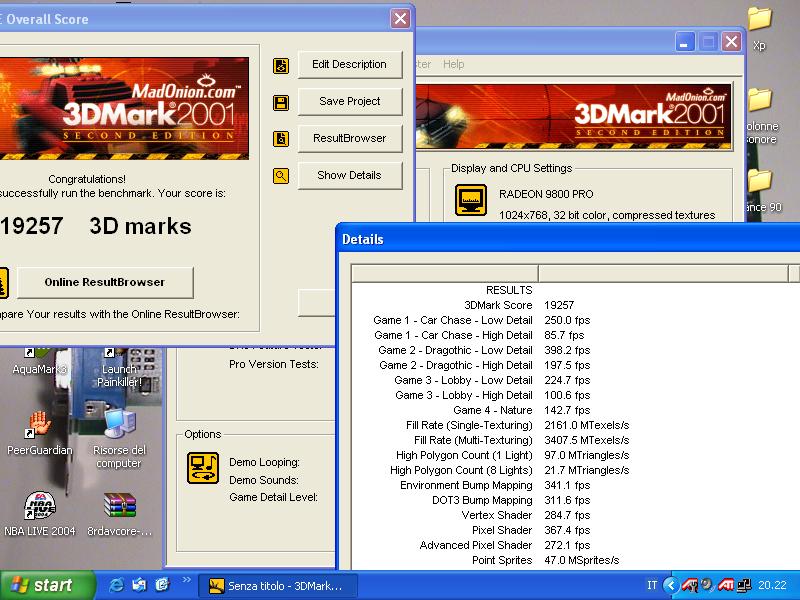This screenshot has height=600, width=800.
Task: Open Risorse del computer desktop icon
Action: (x=119, y=439)
